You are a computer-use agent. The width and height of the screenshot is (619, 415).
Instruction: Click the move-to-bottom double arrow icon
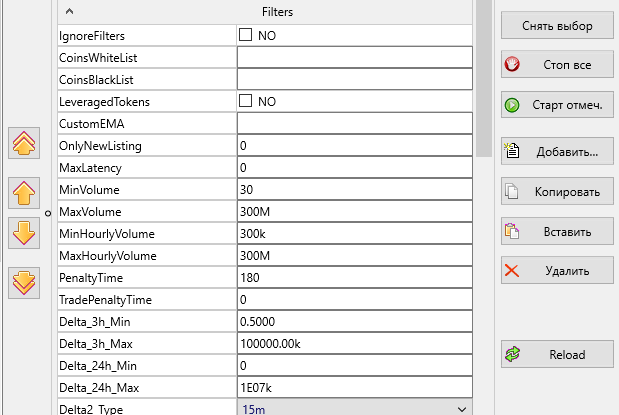pos(24,282)
